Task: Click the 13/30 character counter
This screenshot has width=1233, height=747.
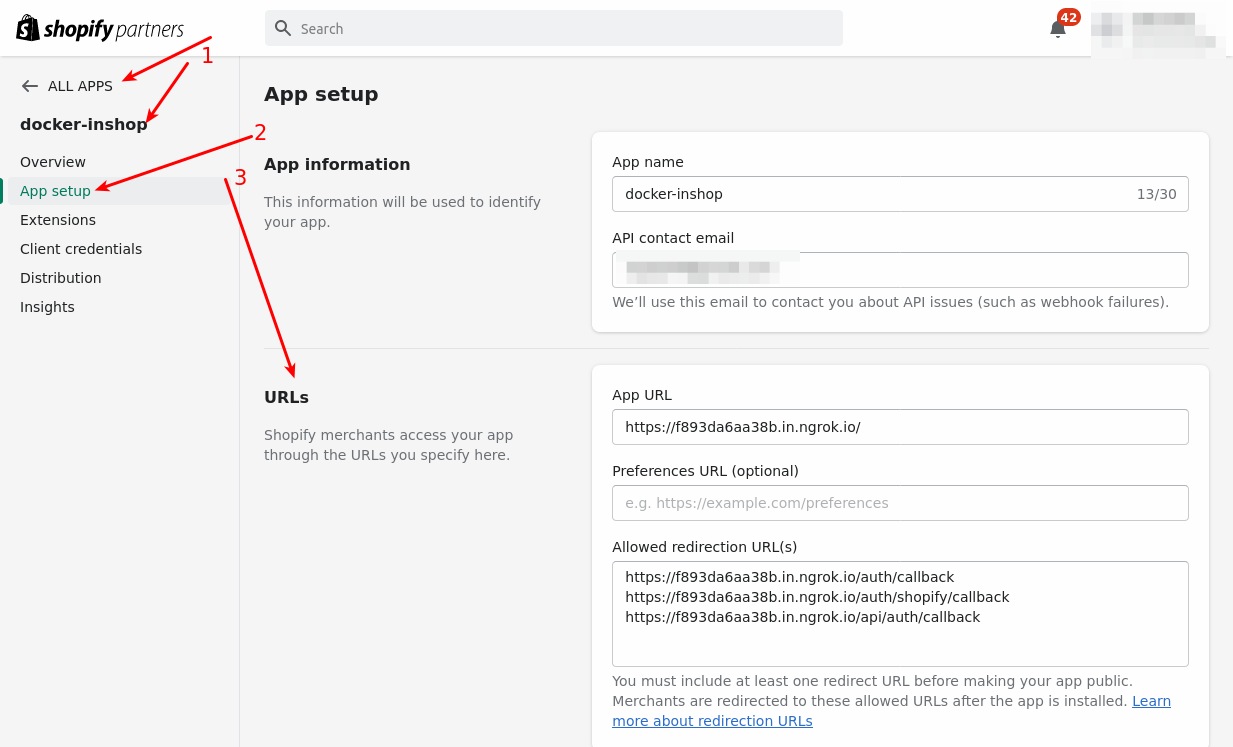Action: pyautogui.click(x=1157, y=194)
